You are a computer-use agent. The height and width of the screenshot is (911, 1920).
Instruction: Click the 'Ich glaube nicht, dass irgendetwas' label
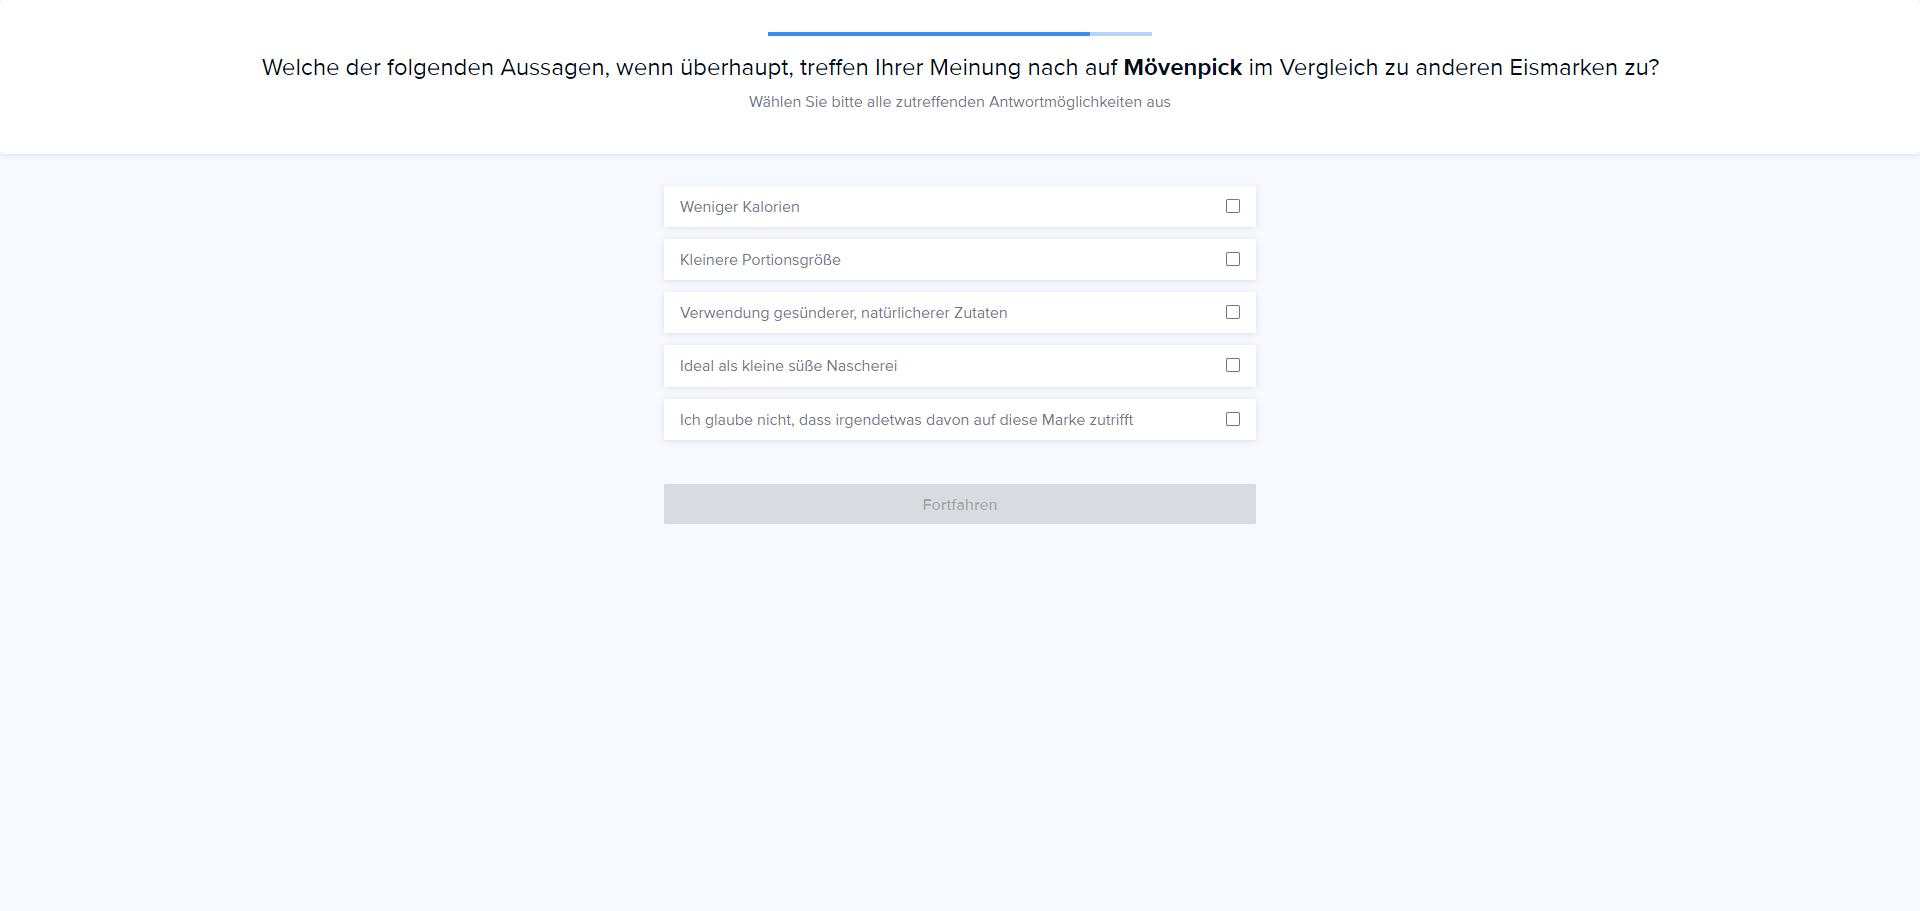[907, 420]
